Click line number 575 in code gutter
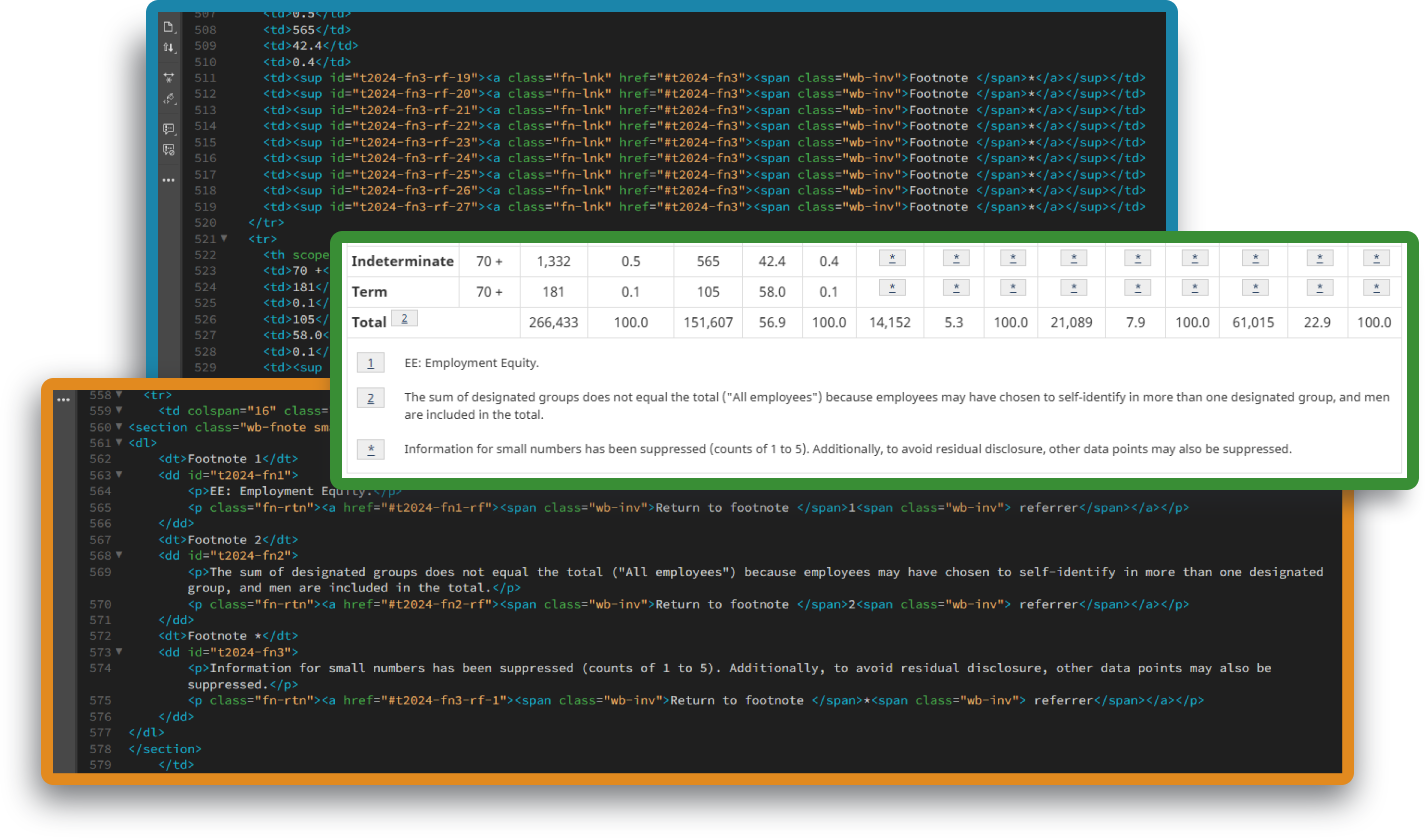Viewport: 1425px width, 838px height. pyautogui.click(x=100, y=701)
